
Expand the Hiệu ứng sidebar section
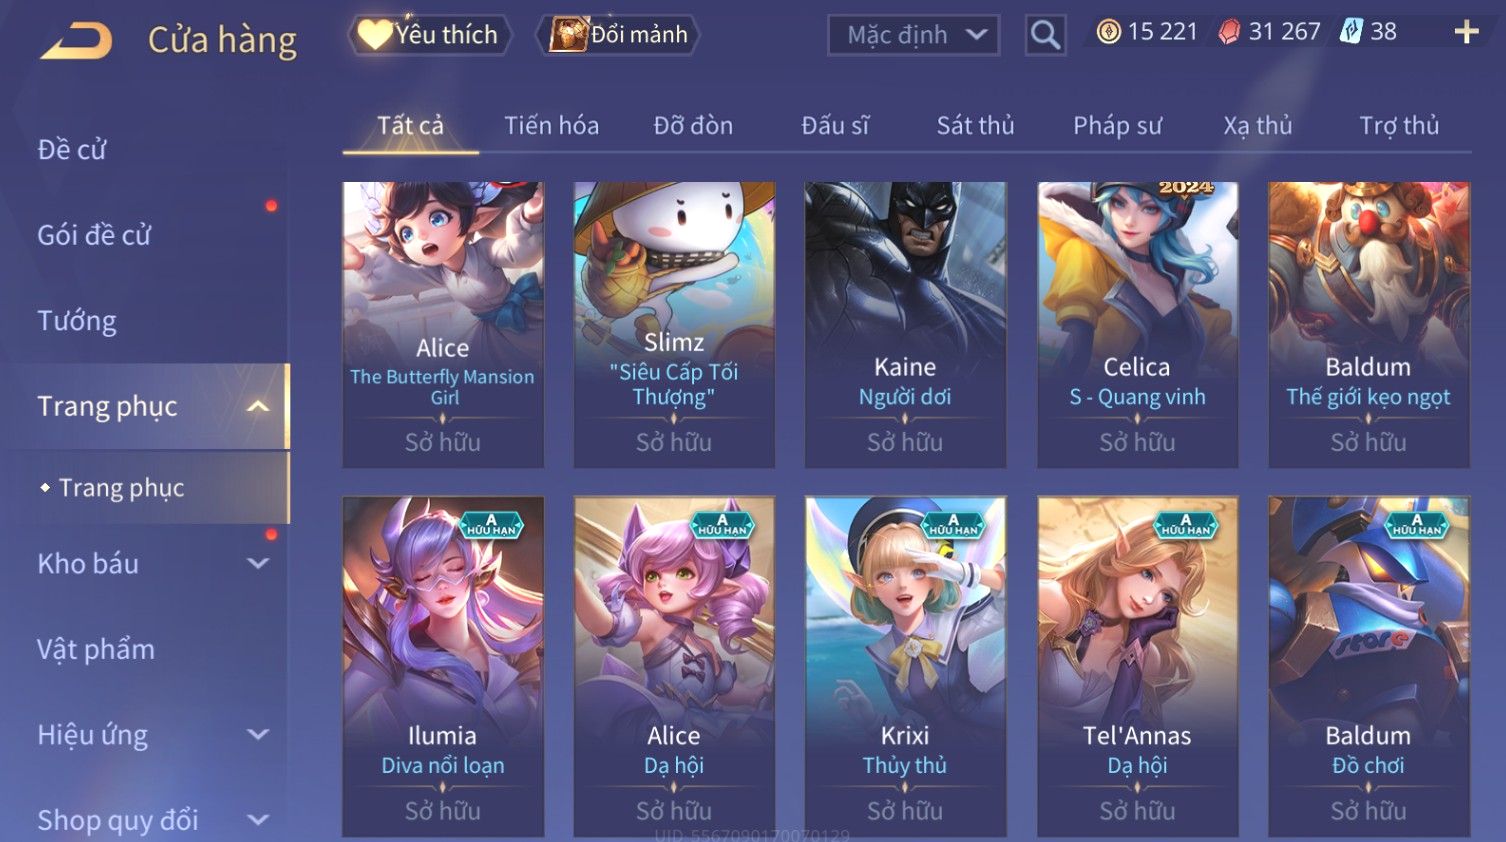pos(258,734)
